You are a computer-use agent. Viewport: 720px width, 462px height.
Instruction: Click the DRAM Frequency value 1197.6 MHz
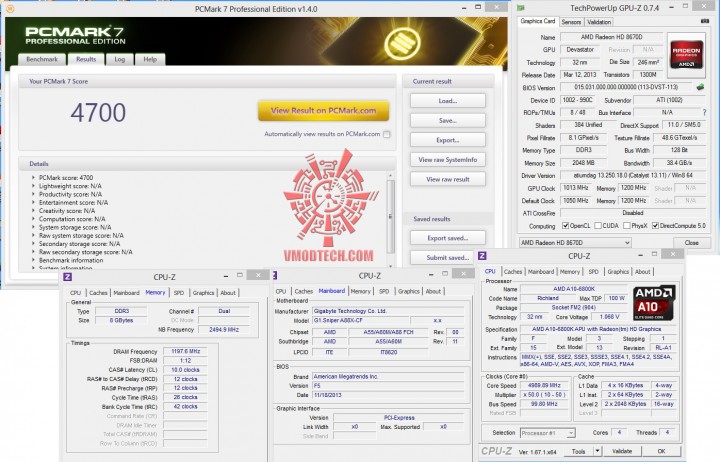click(185, 351)
